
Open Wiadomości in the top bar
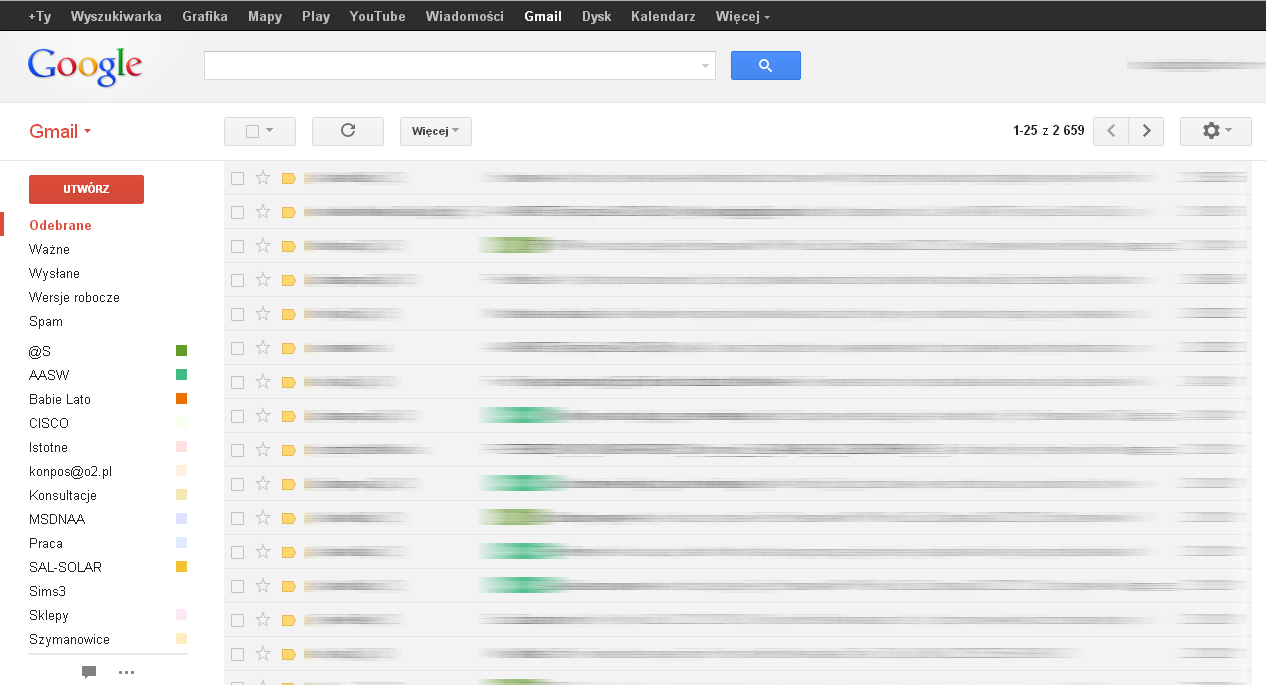[x=465, y=16]
